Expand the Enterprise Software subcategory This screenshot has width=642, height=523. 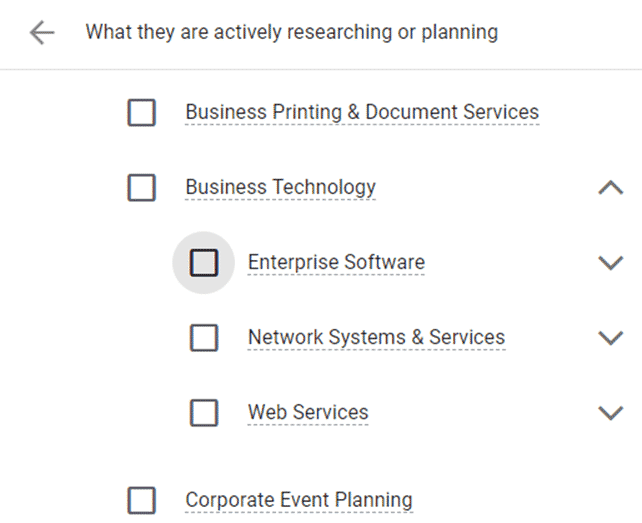610,263
